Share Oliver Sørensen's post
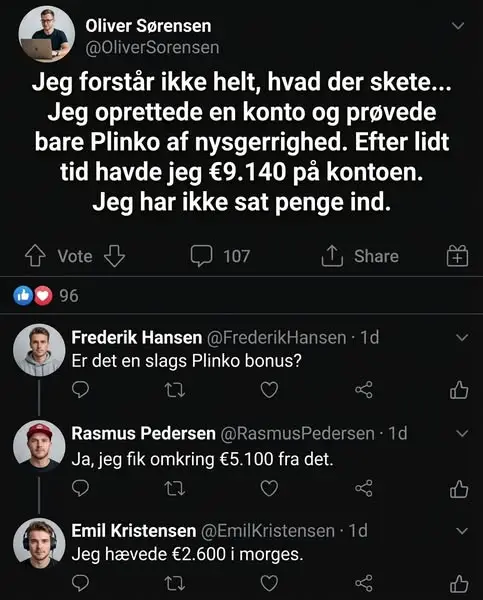Image resolution: width=483 pixels, height=600 pixels. pos(360,256)
